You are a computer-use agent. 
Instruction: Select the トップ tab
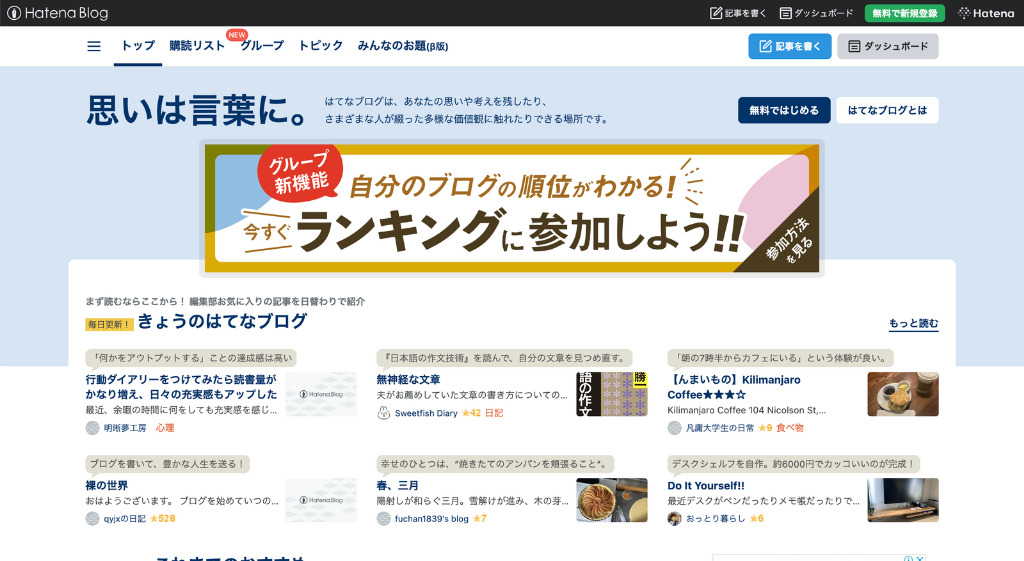pyautogui.click(x=138, y=46)
